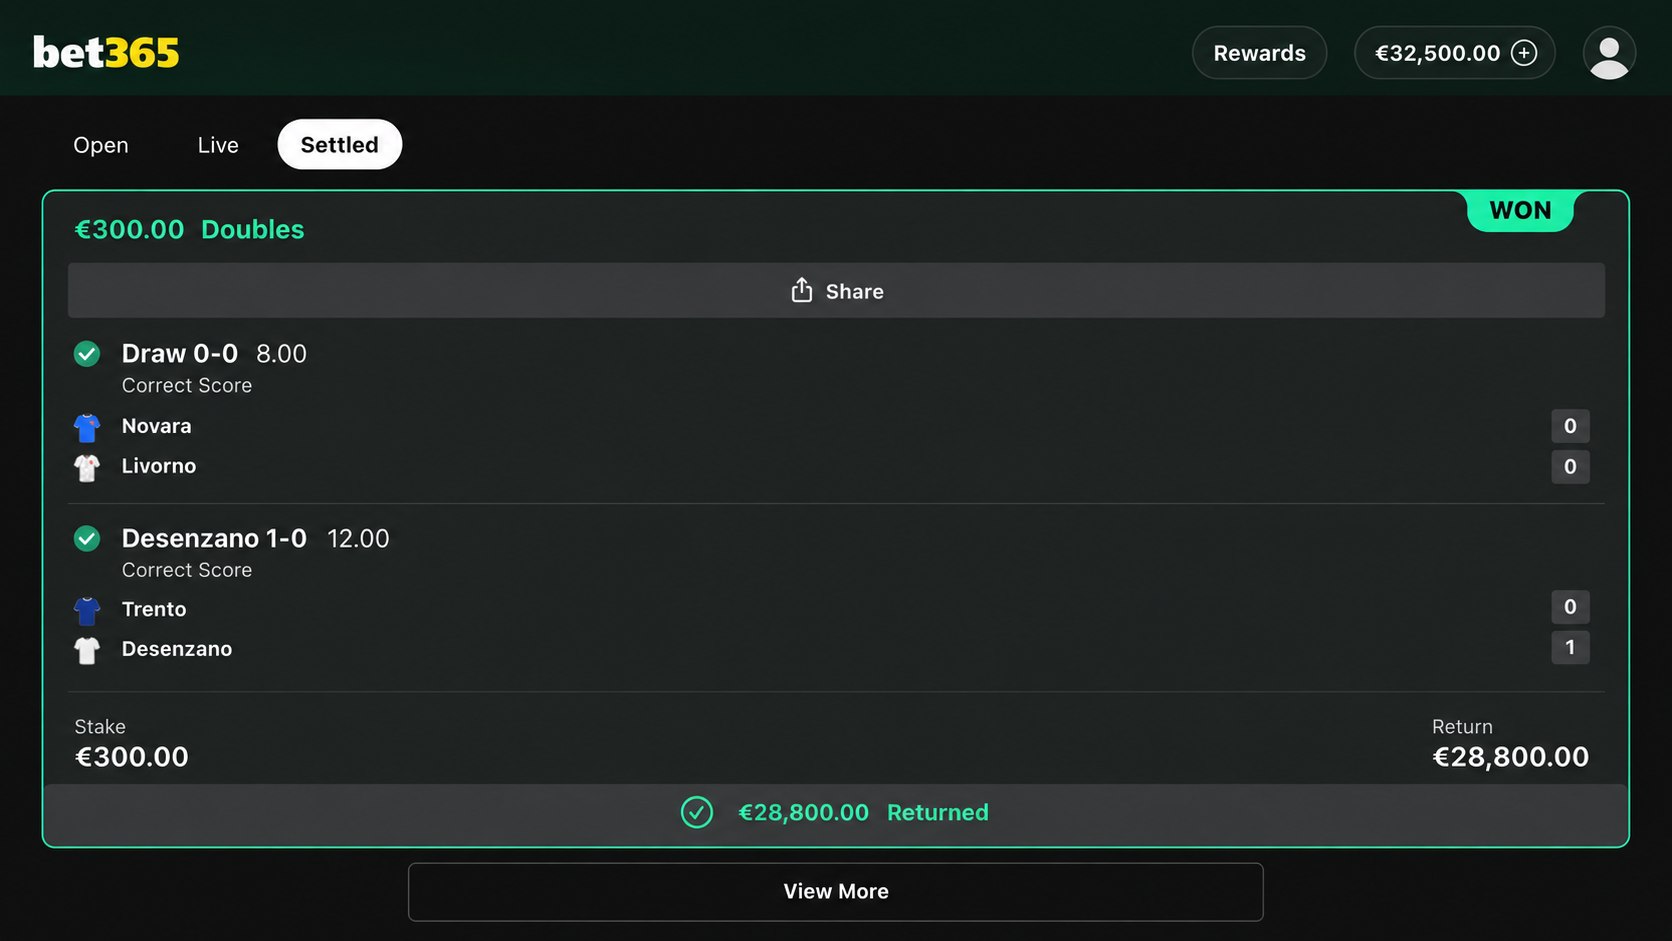Click the 12.00 odds value
The width and height of the screenshot is (1672, 941).
[359, 539]
